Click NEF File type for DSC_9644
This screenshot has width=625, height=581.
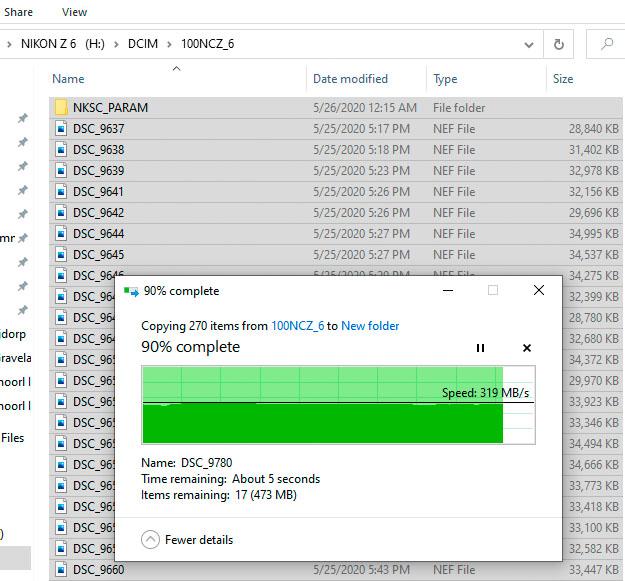[x=454, y=234]
